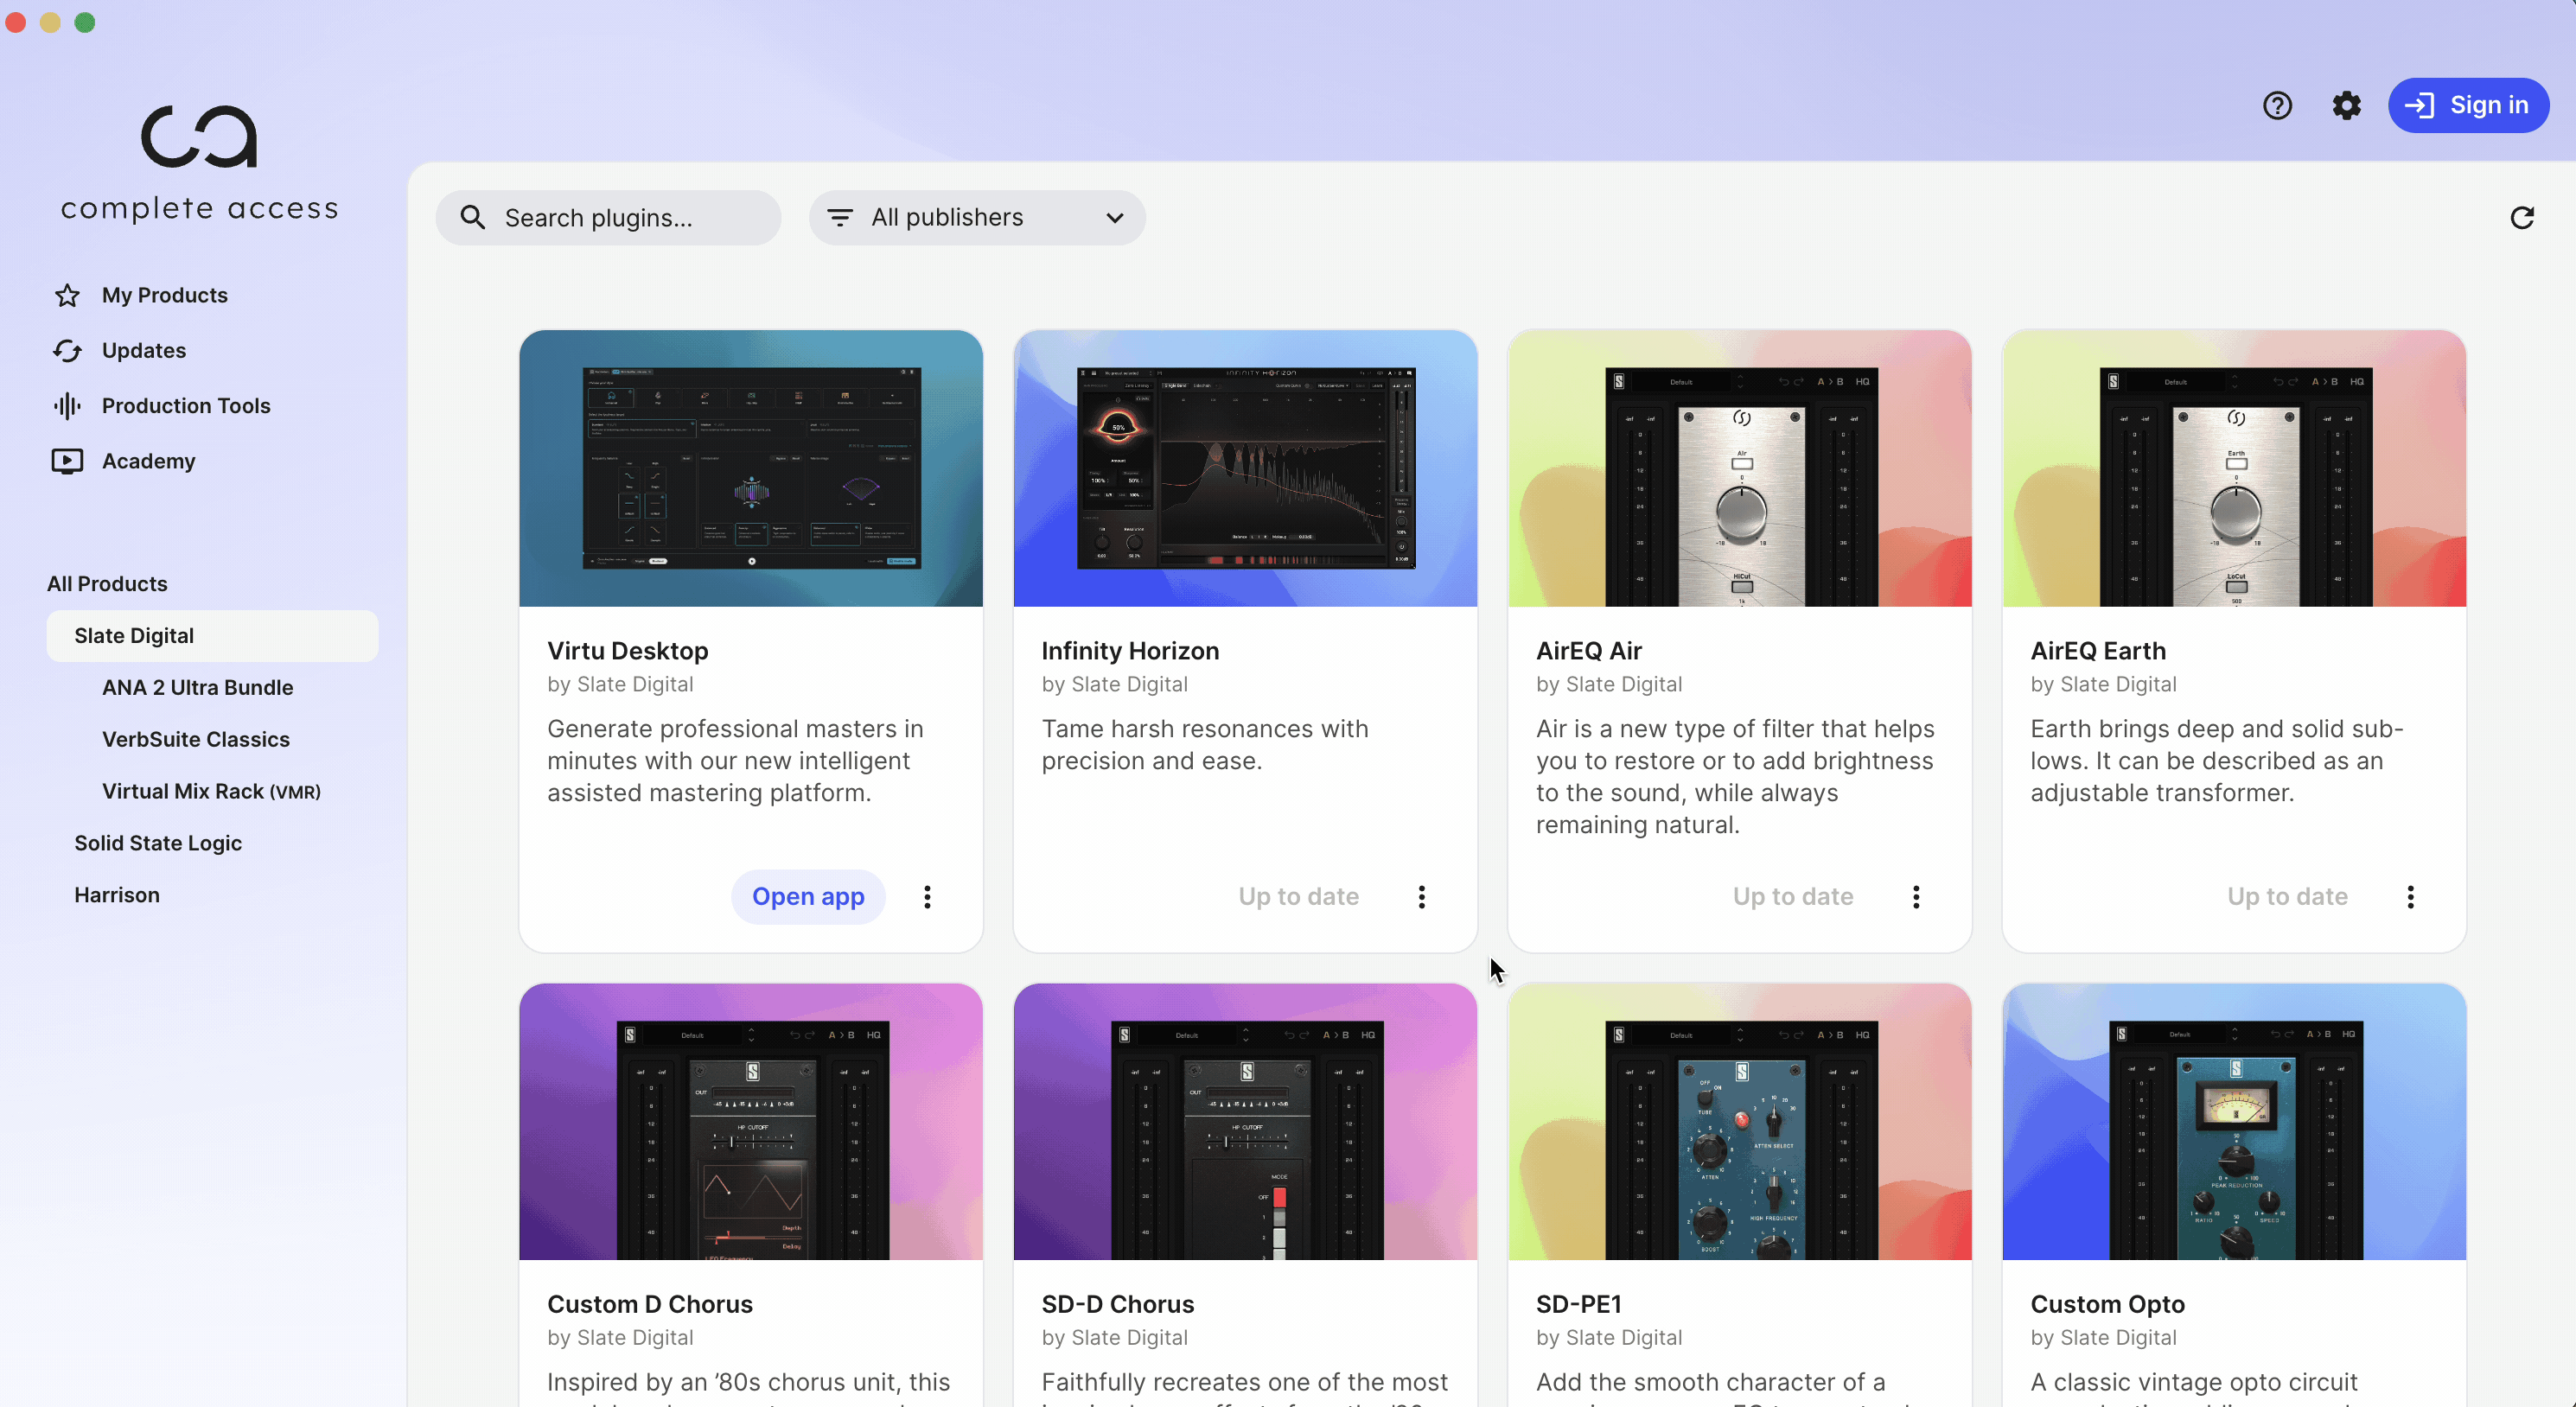The image size is (2576, 1407).
Task: Open Production Tools
Action: pos(186,405)
